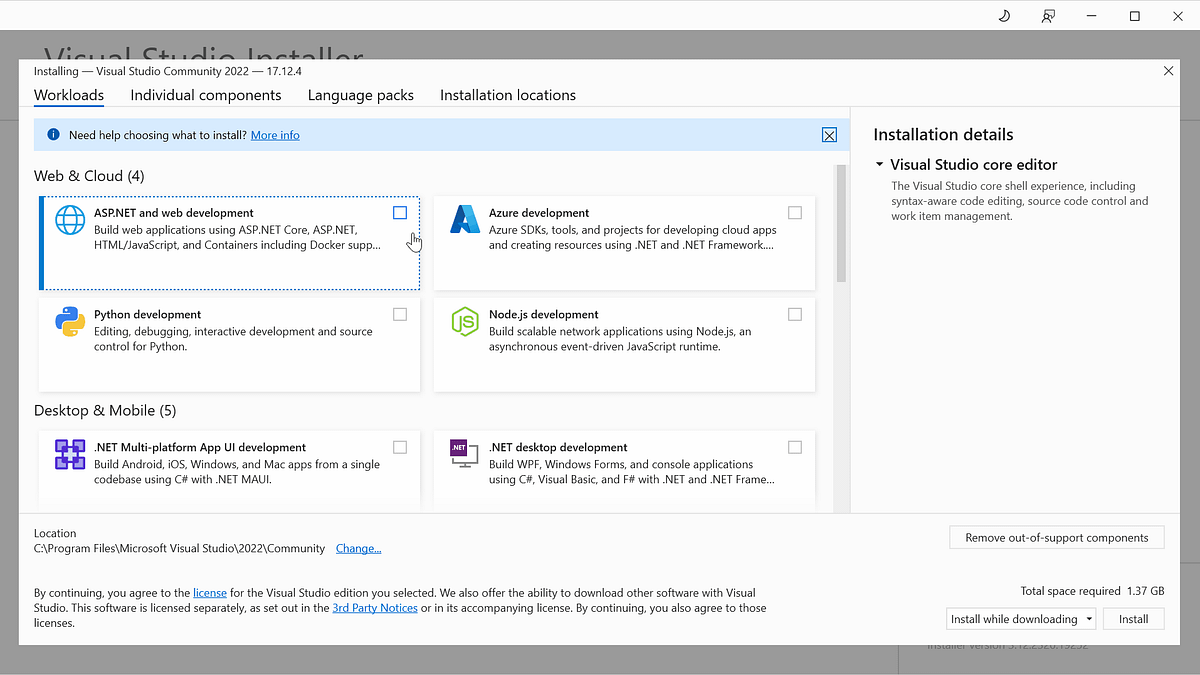Open the Change... link for install location
The height and width of the screenshot is (675, 1200).
358,548
